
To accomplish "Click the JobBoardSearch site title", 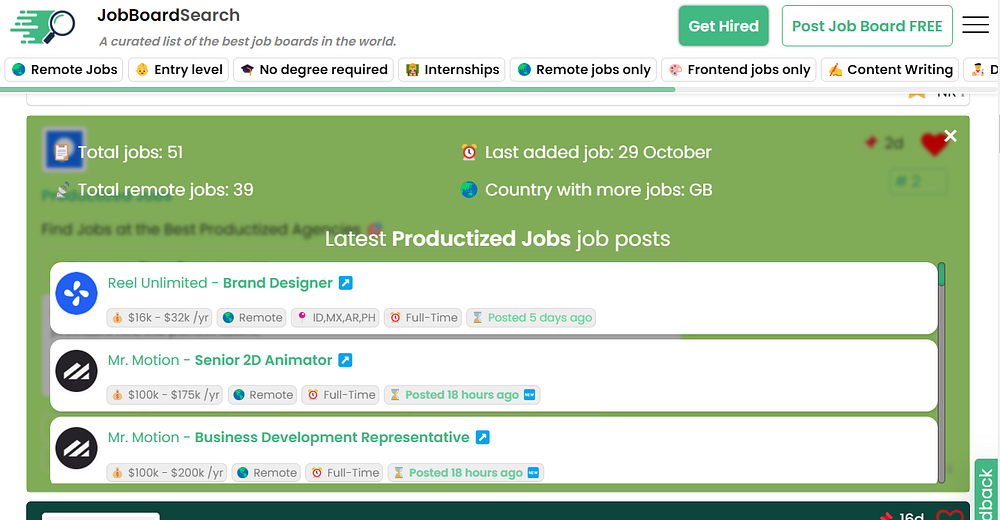I will [168, 15].
